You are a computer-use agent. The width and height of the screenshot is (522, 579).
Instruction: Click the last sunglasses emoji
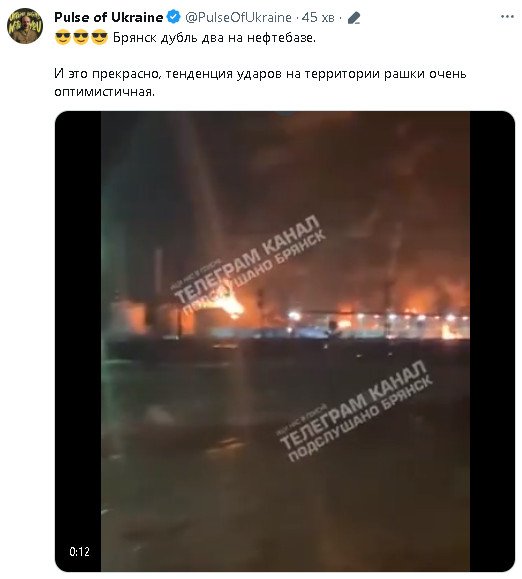click(99, 38)
